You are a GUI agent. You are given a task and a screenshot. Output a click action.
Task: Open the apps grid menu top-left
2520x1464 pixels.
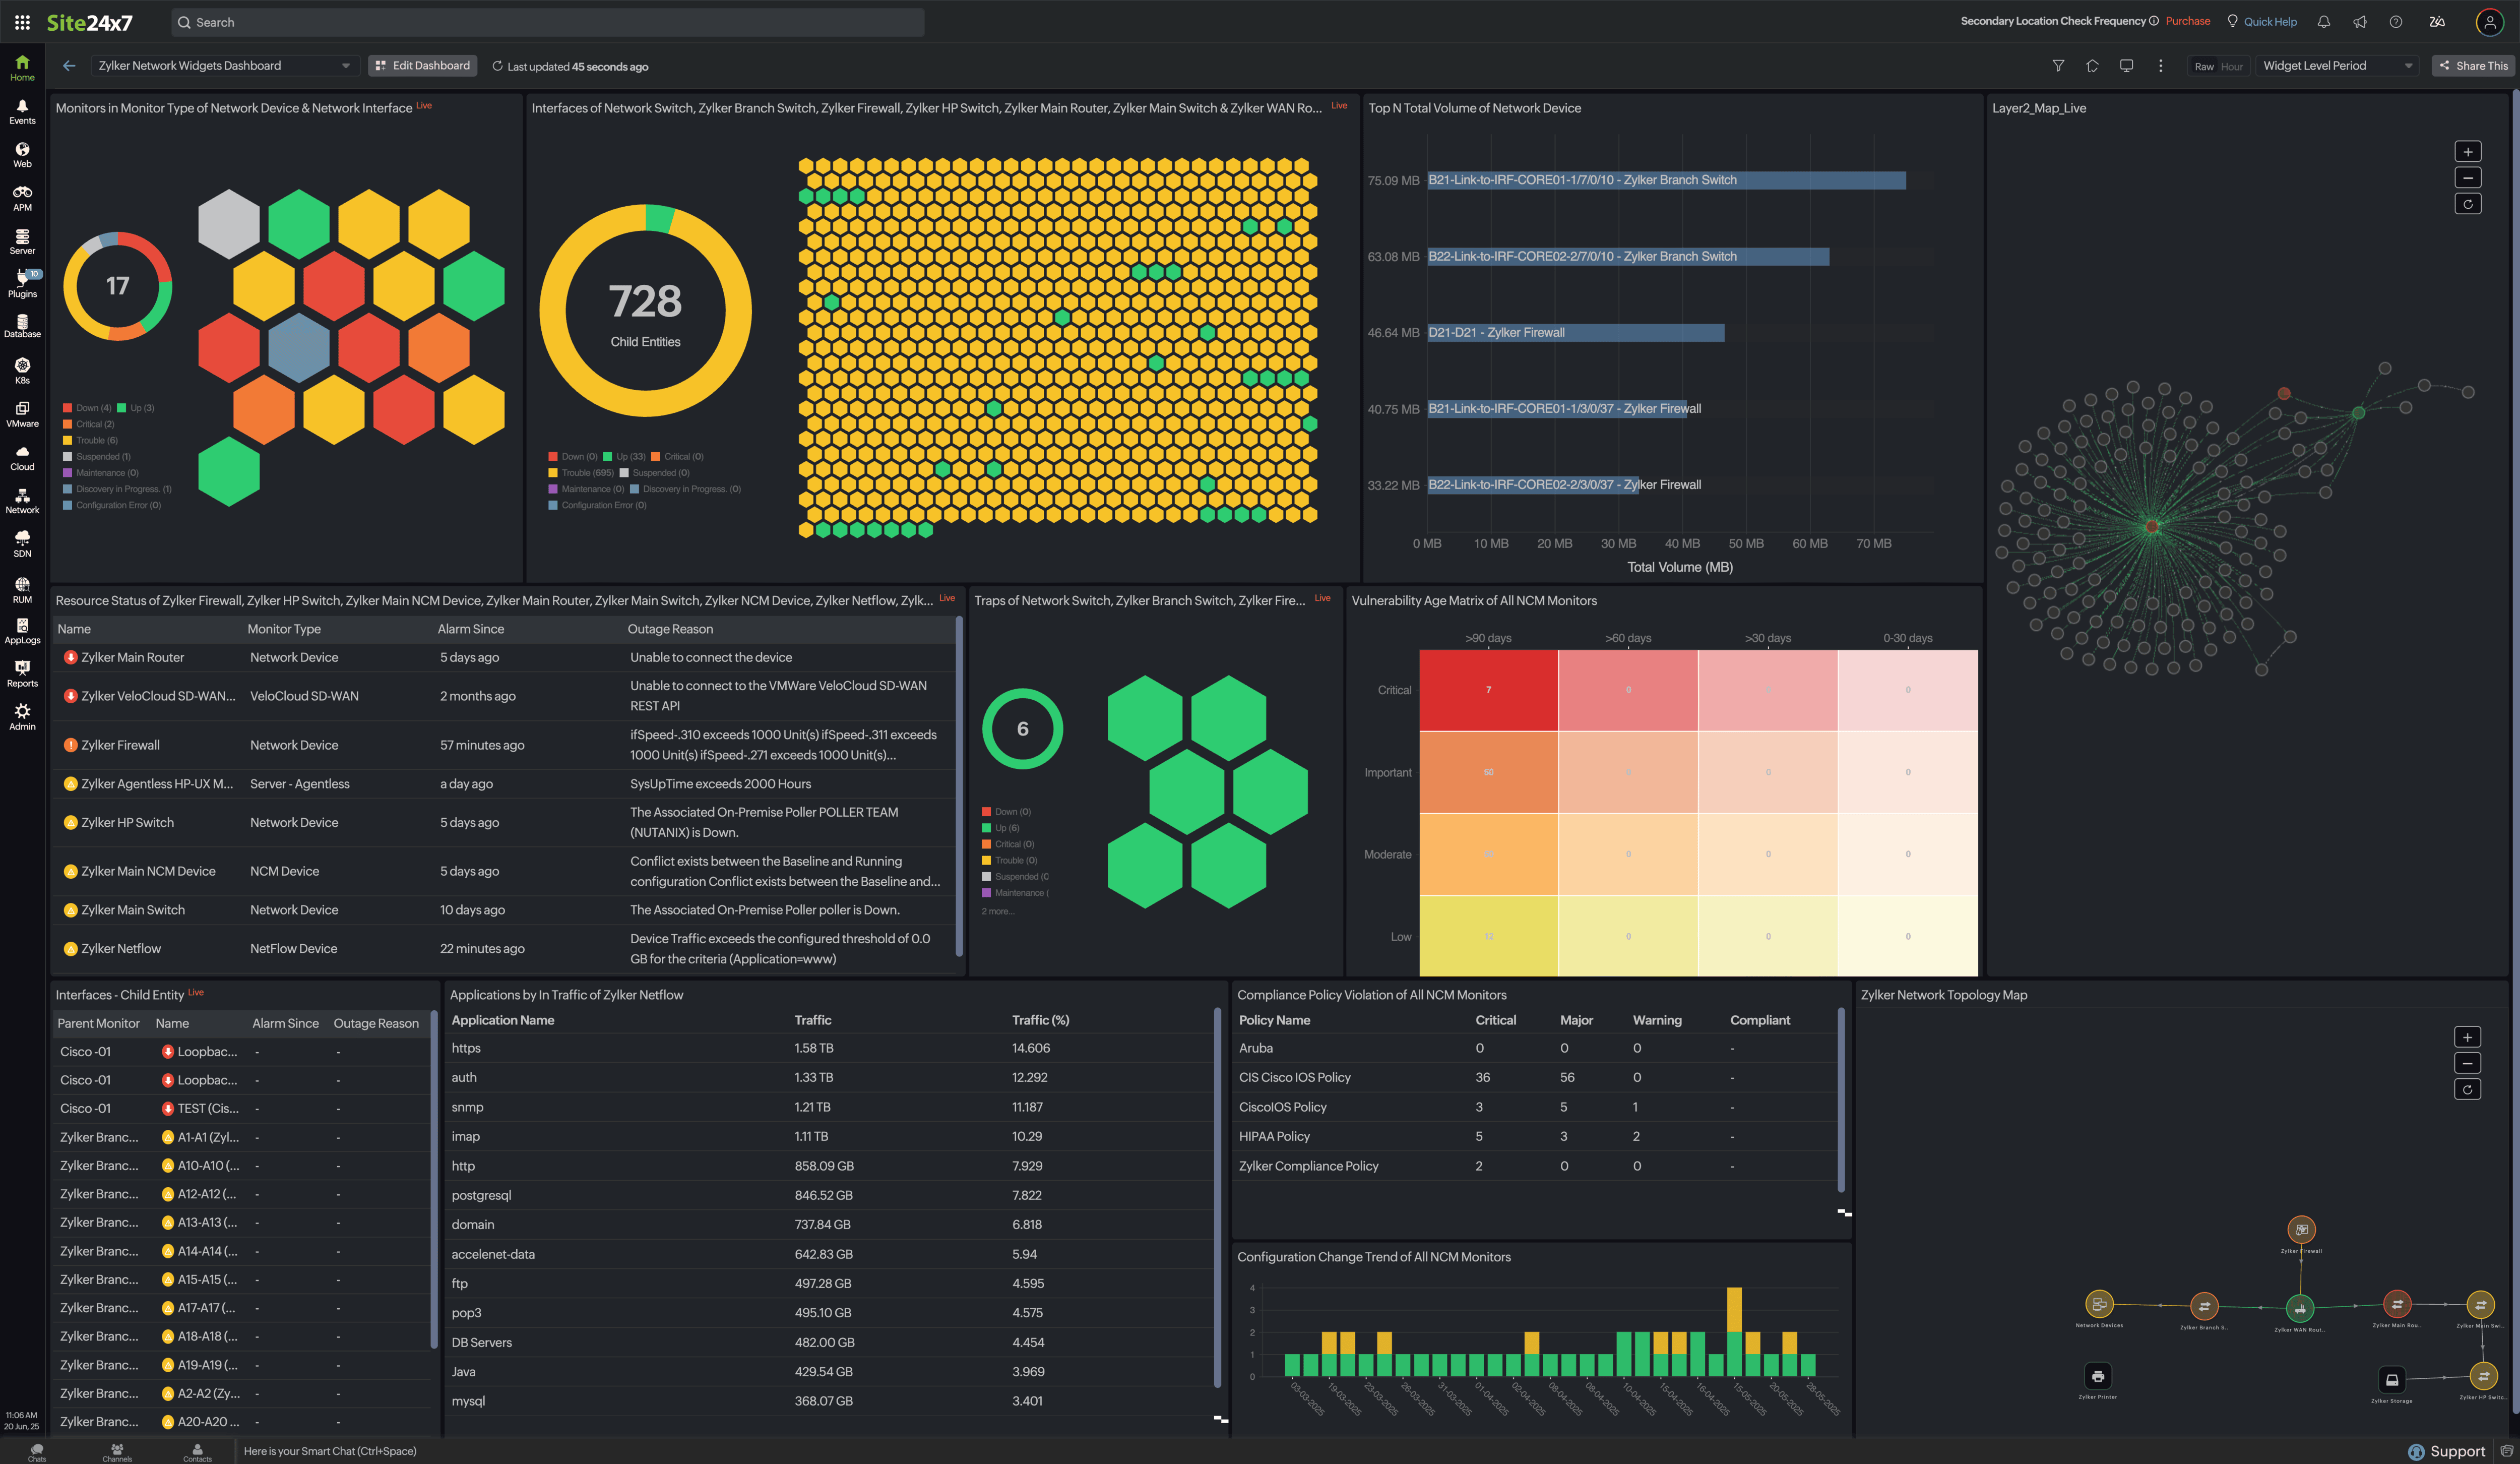tap(22, 21)
